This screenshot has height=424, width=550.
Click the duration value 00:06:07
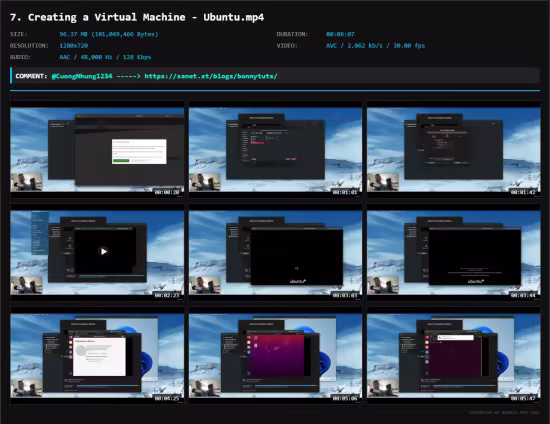tap(340, 34)
